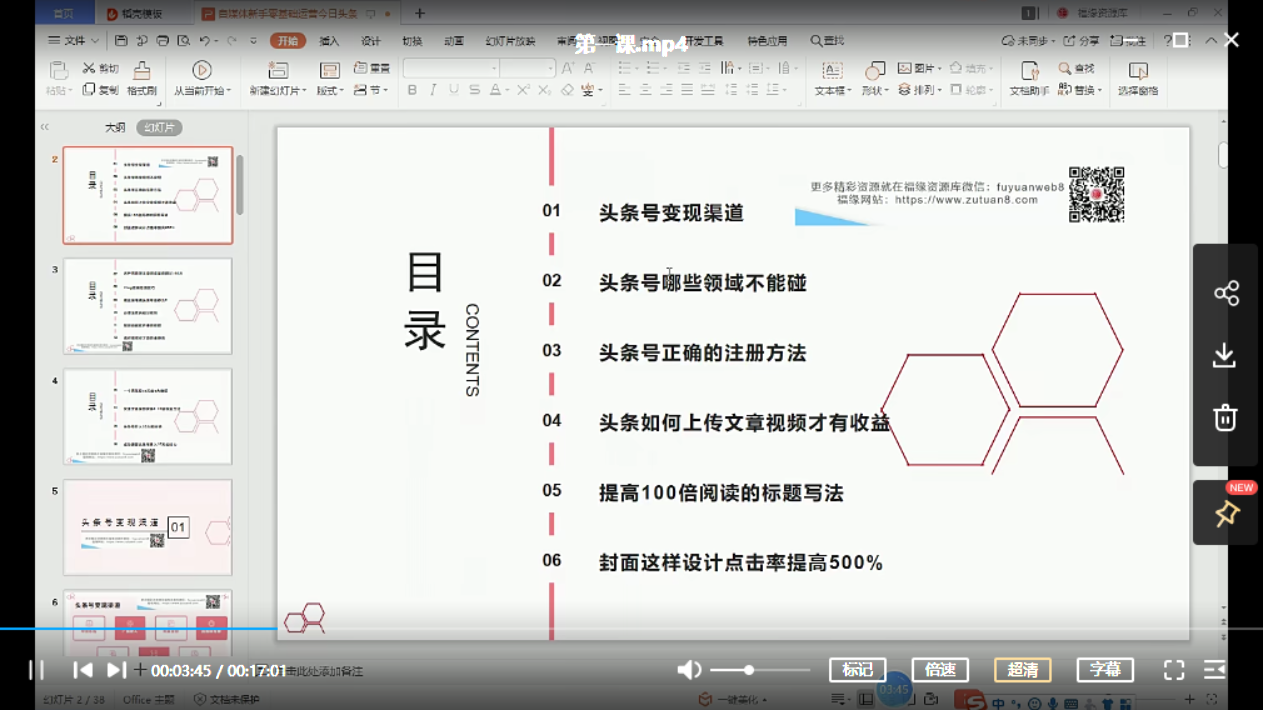
Task: Jump to the previous video
Action: coord(83,670)
